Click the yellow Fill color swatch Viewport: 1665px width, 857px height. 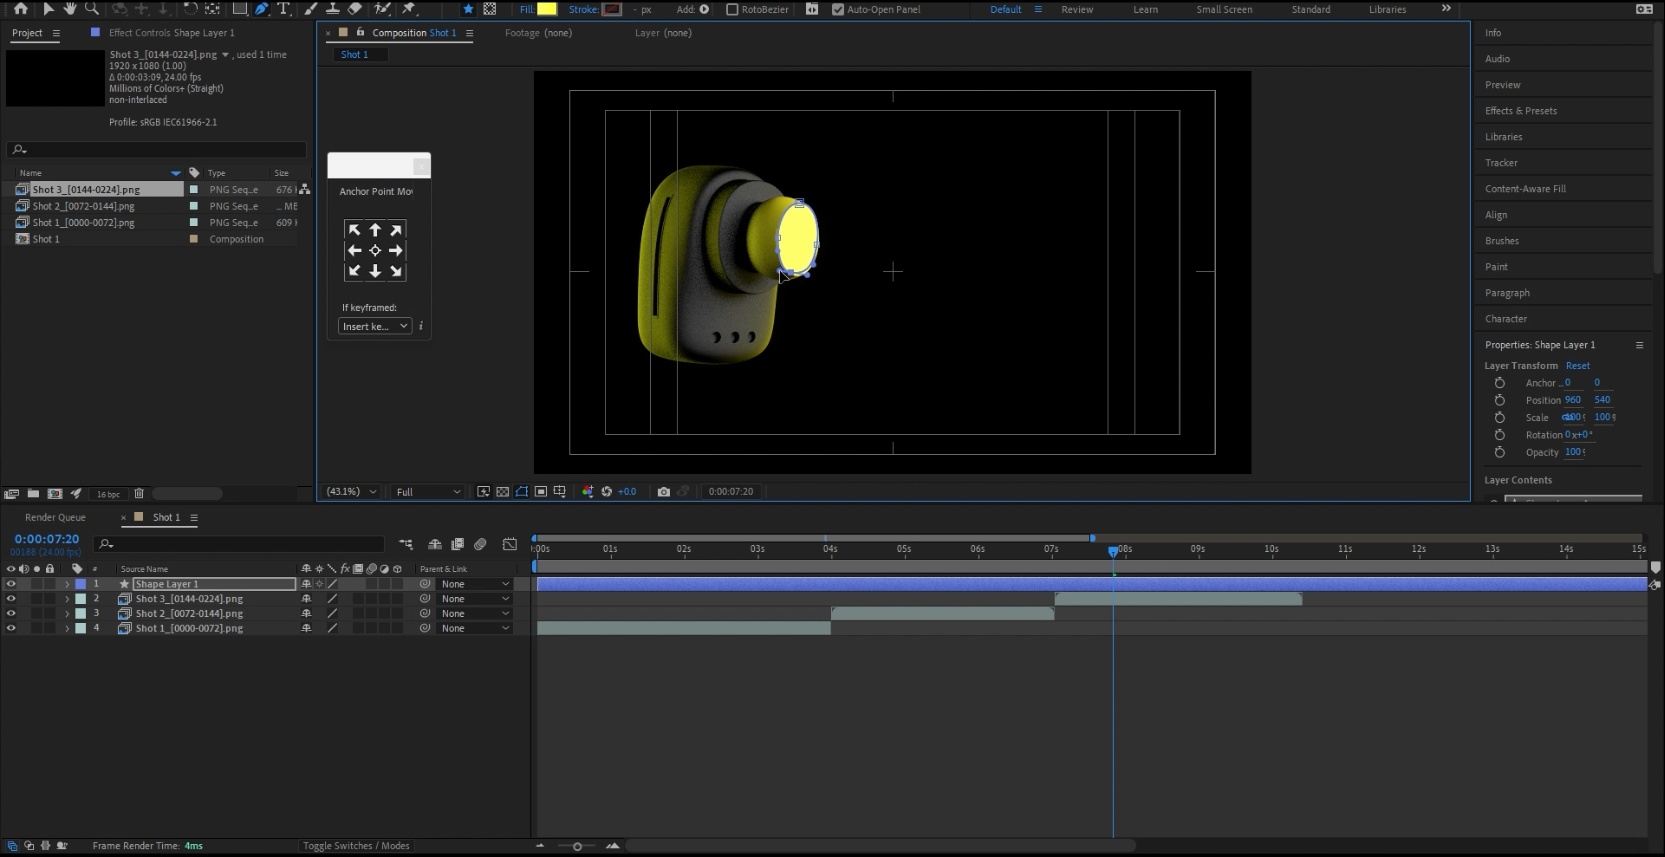pyautogui.click(x=547, y=9)
